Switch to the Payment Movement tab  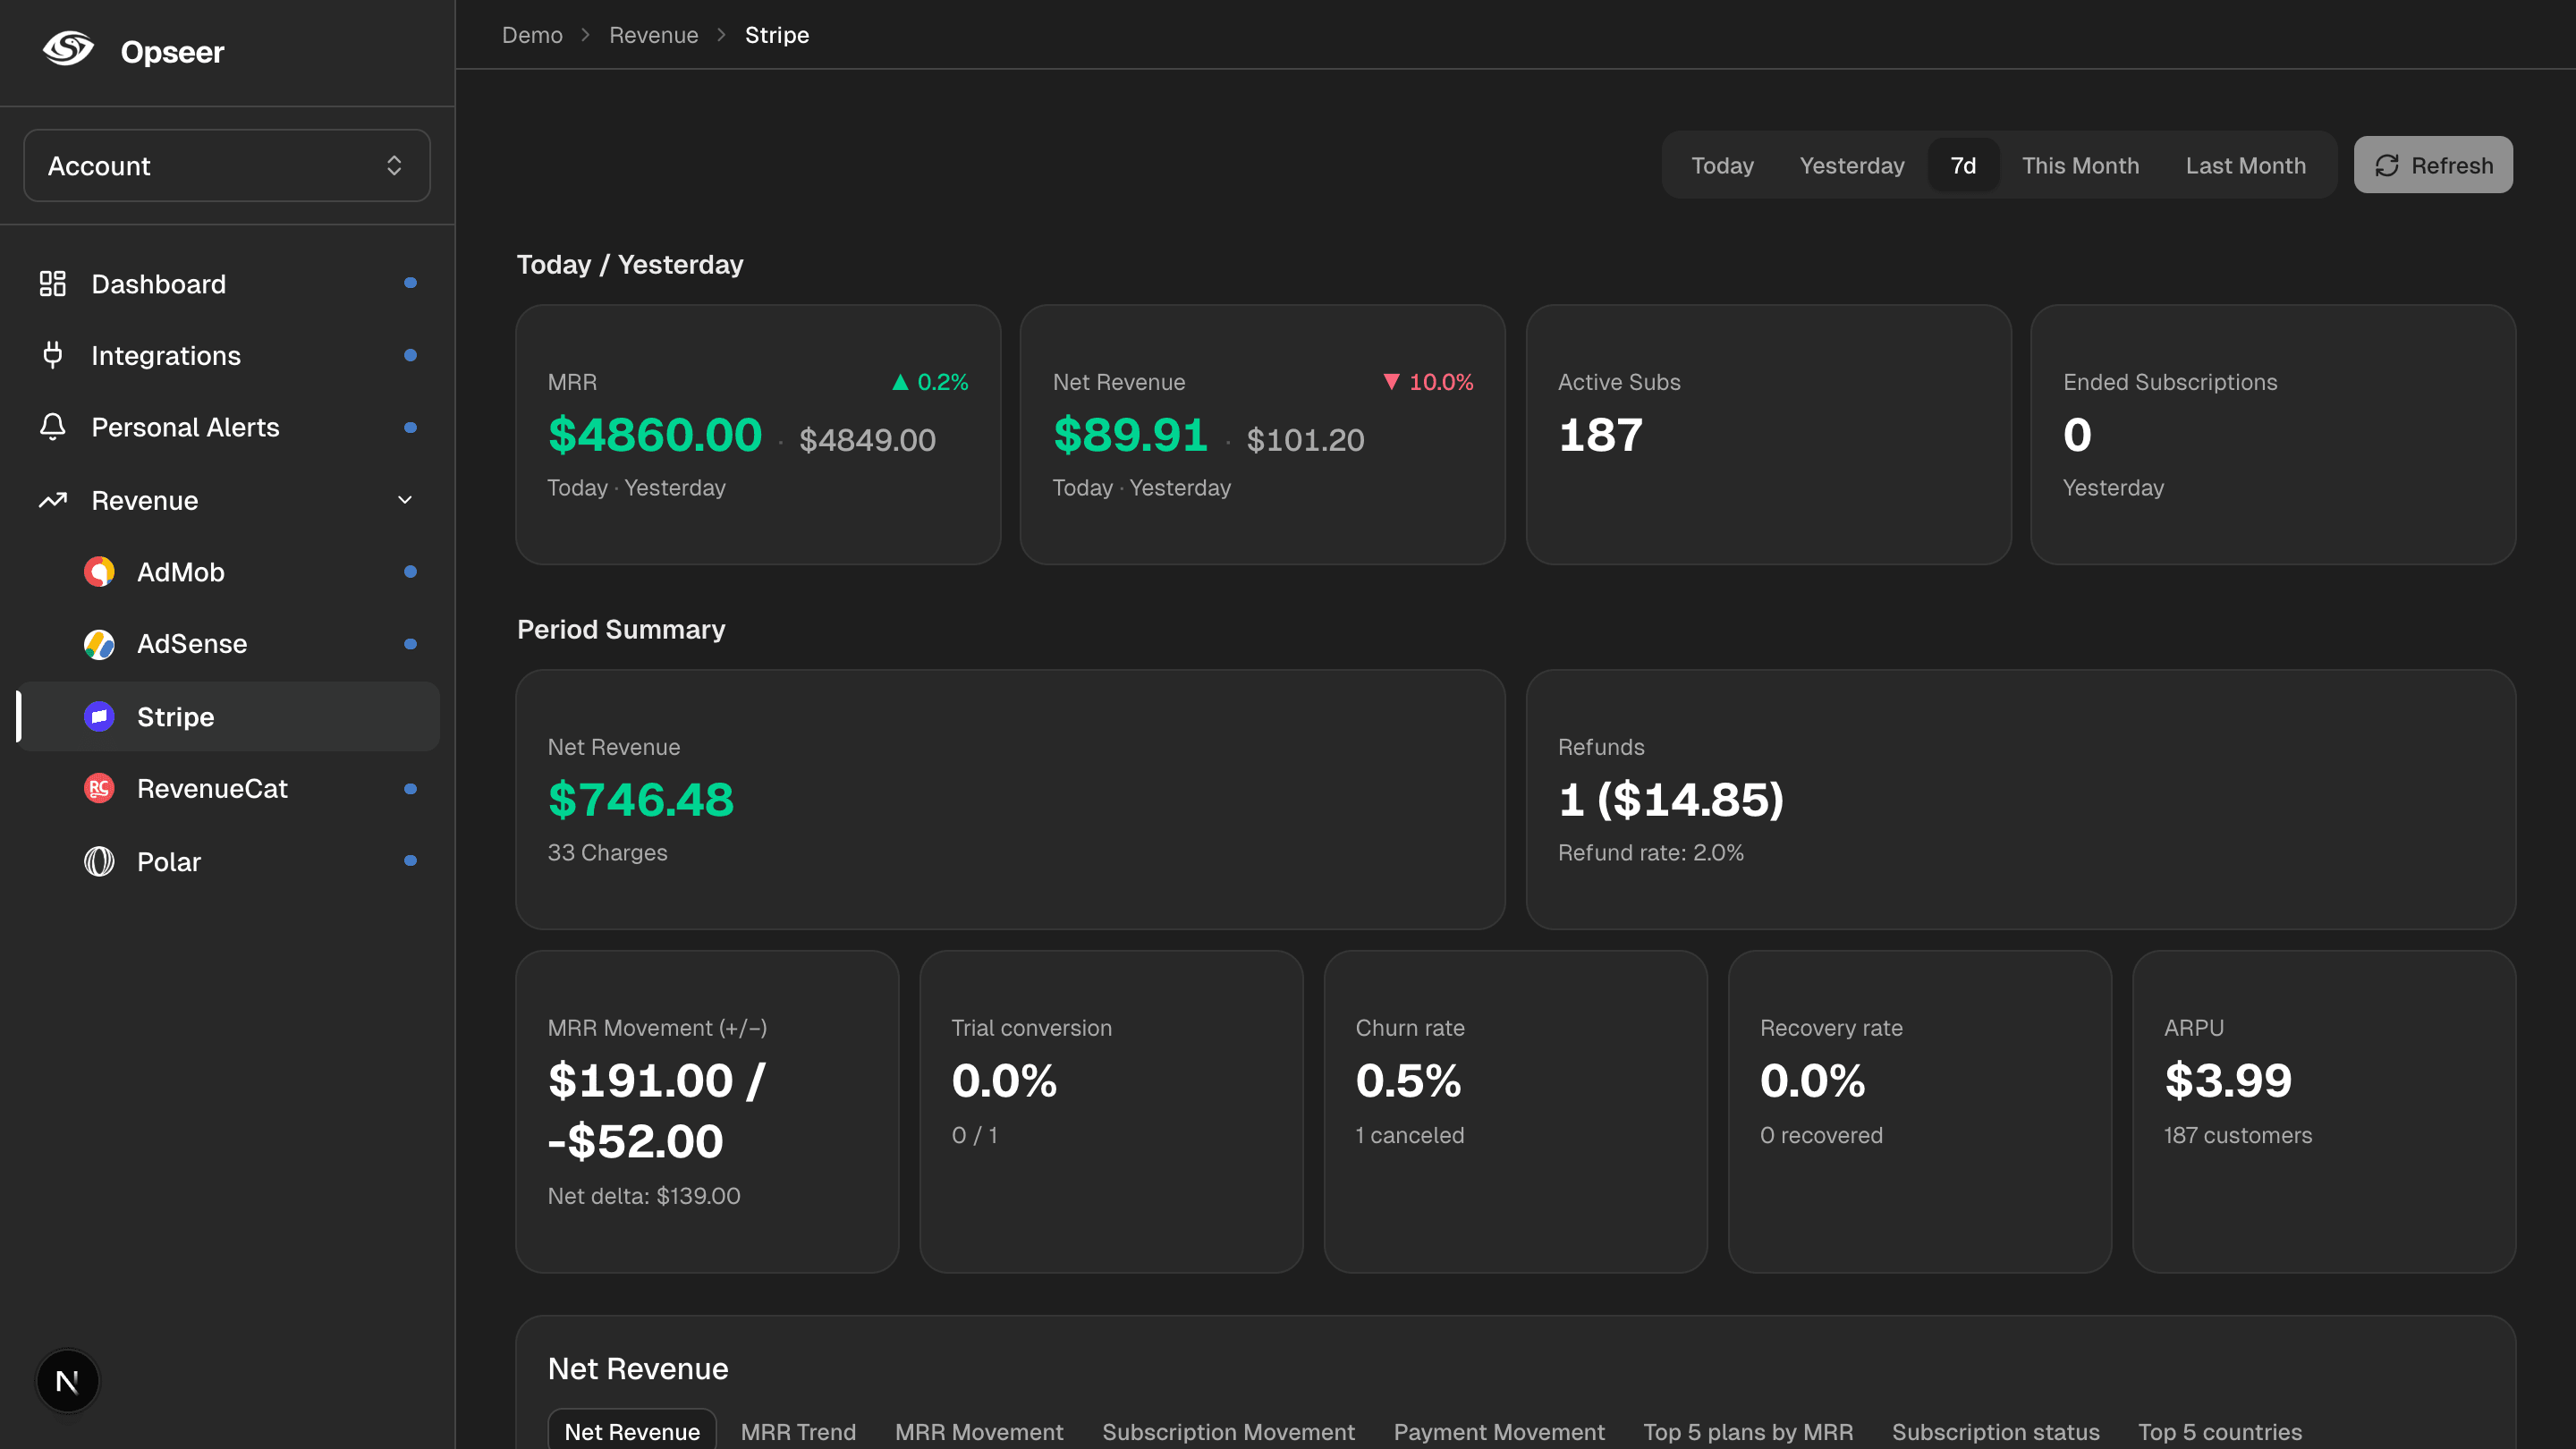point(1499,1431)
